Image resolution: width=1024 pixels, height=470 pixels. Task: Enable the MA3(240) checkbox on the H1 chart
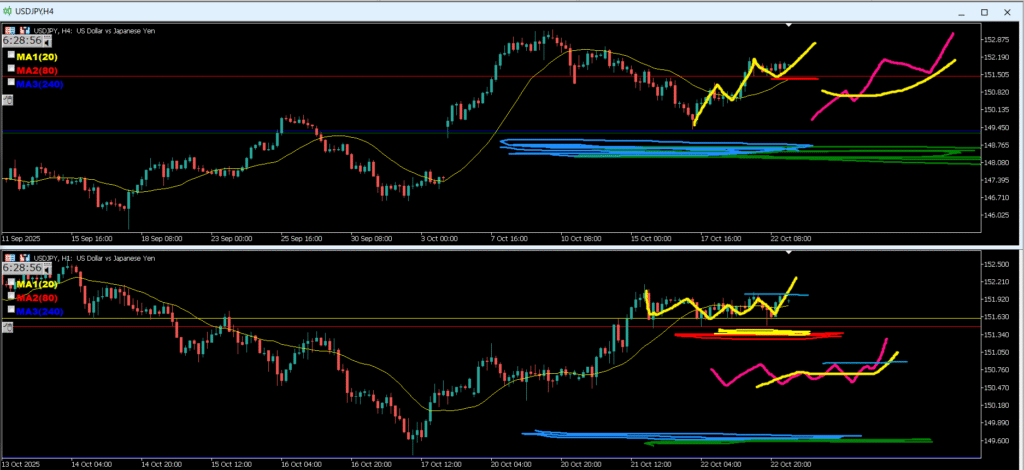pyautogui.click(x=10, y=310)
